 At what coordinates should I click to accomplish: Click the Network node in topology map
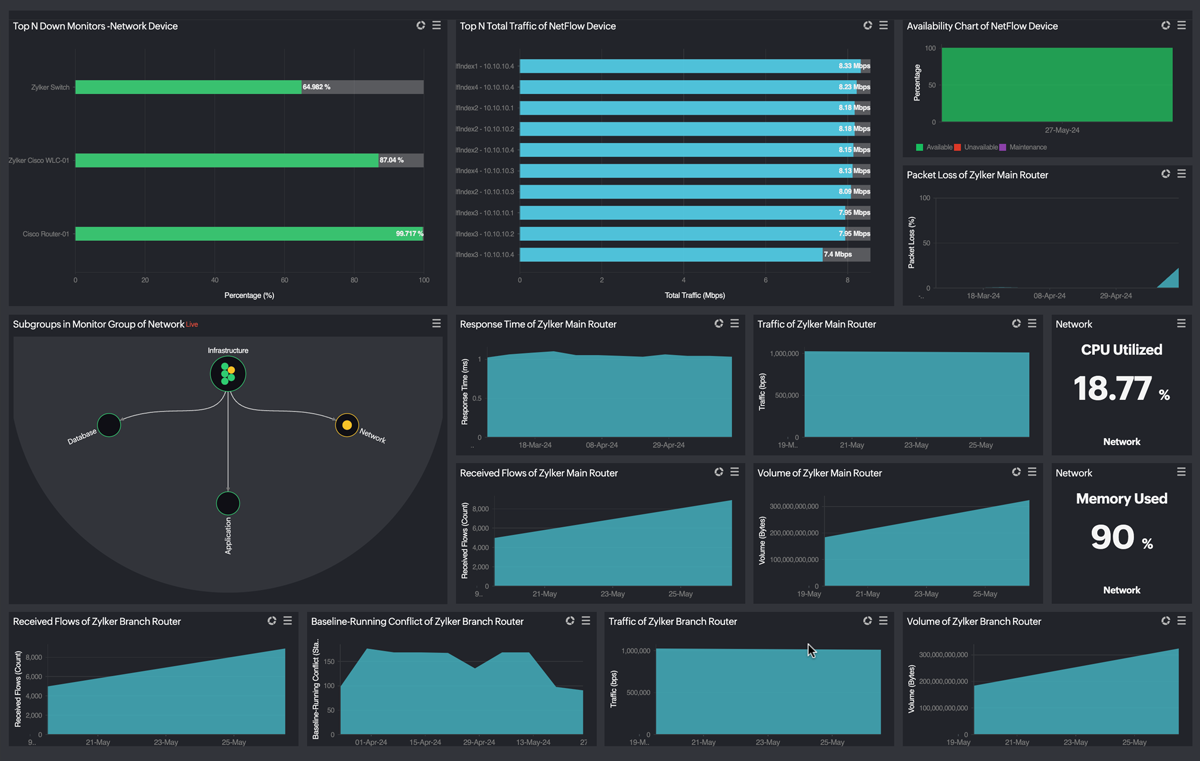(347, 425)
